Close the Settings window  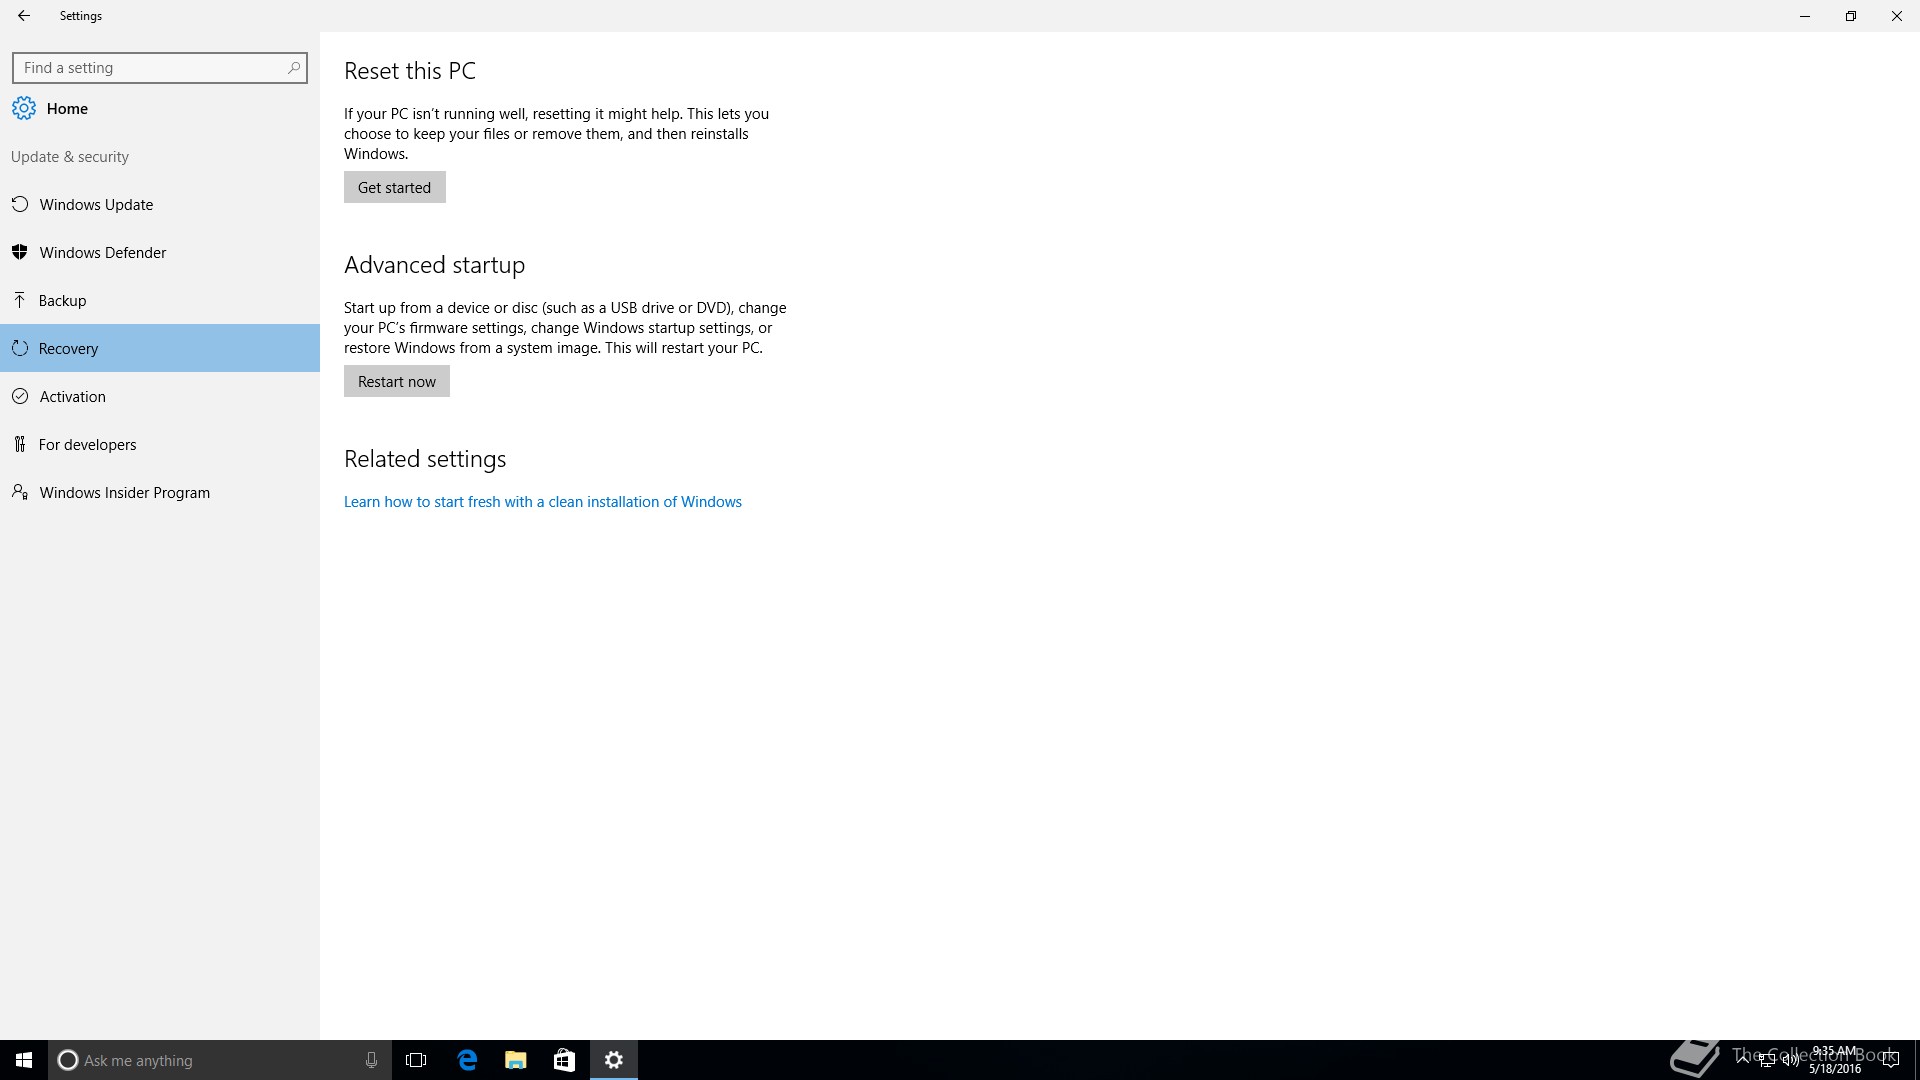click(x=1897, y=16)
